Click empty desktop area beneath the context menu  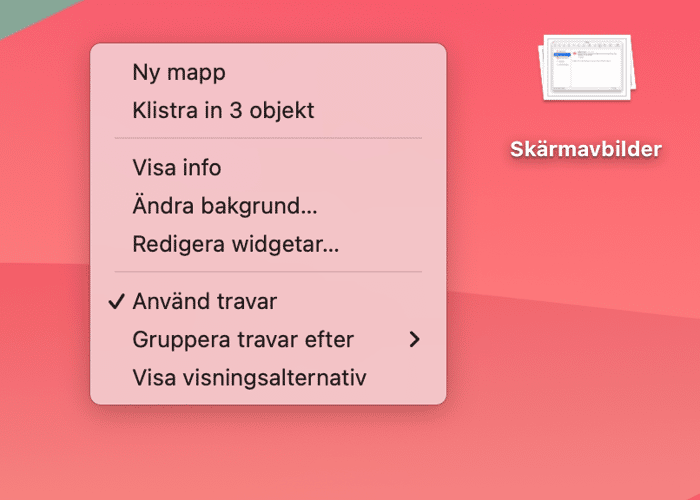pyautogui.click(x=268, y=450)
